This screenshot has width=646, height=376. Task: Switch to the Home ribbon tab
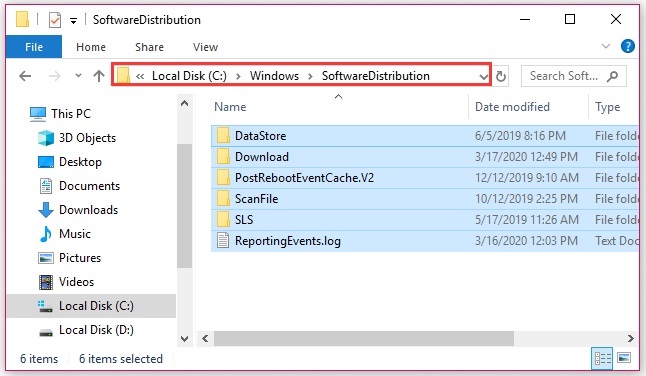coord(91,47)
